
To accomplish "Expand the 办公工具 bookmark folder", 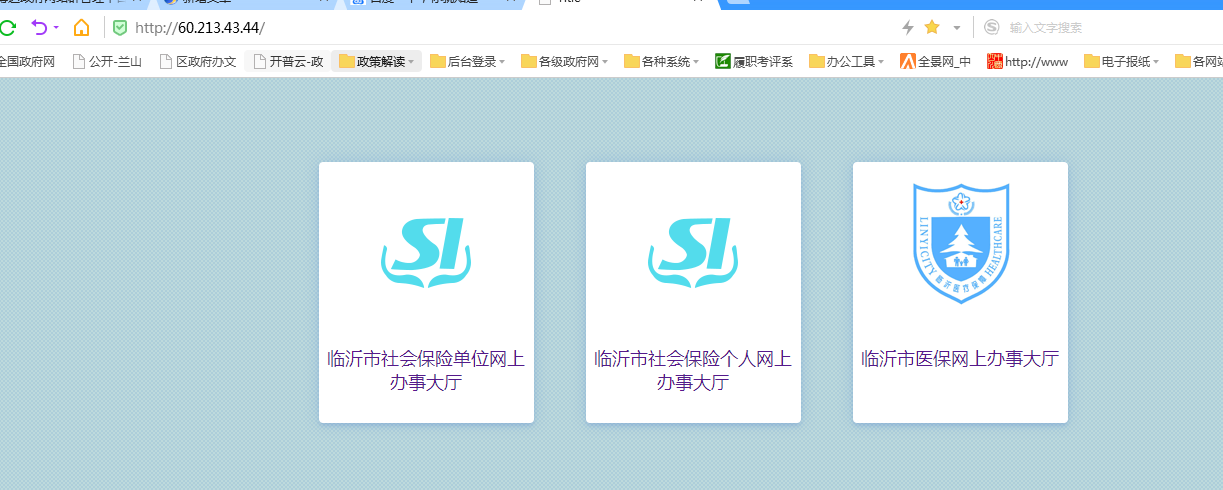I will (847, 61).
